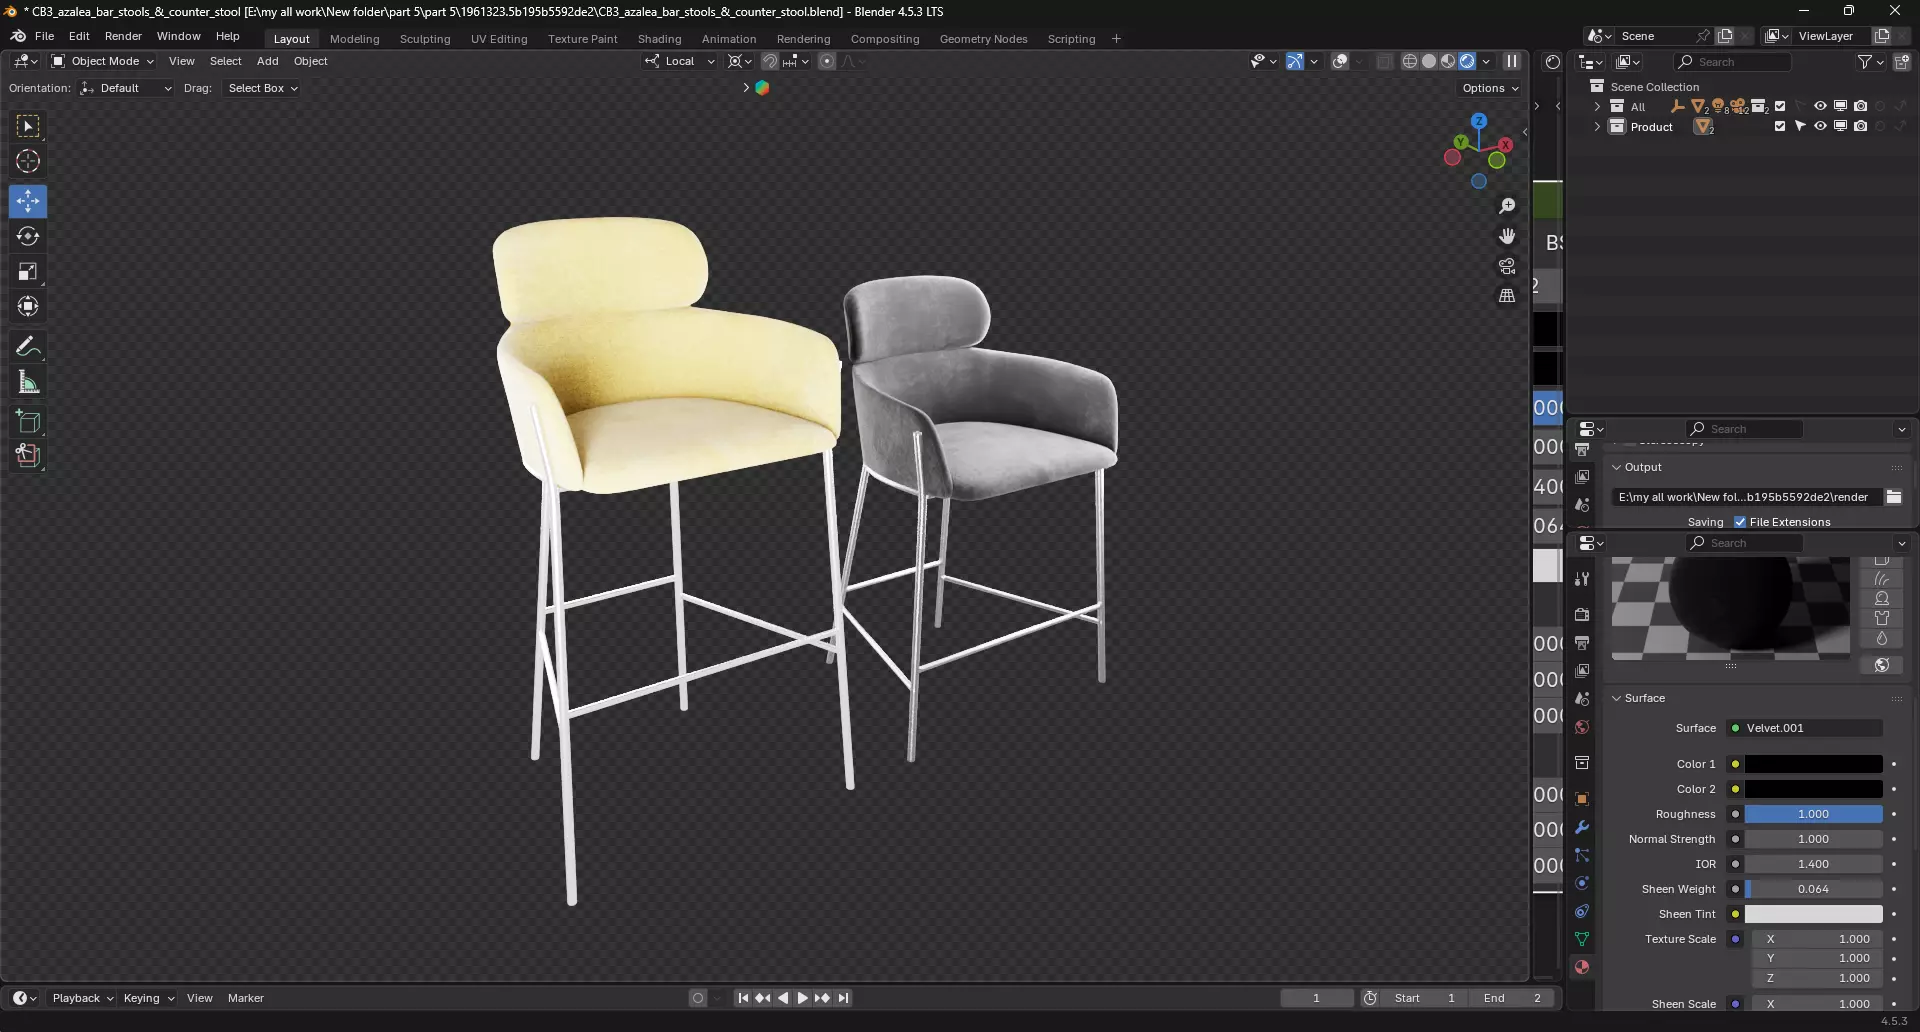The height and width of the screenshot is (1032, 1920).
Task: Switch perspective/orthographic grid icon
Action: coord(1507,296)
